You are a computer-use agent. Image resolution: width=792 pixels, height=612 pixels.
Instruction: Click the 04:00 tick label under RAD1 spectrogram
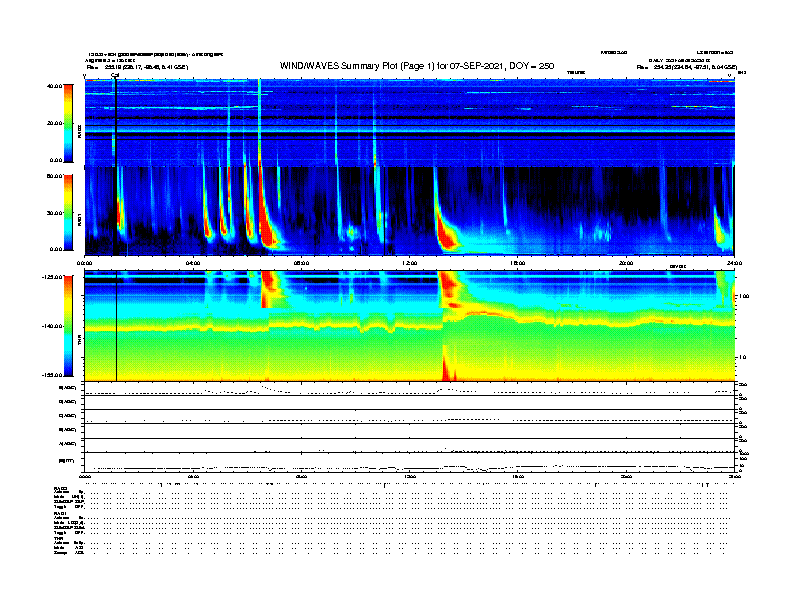coord(193,263)
